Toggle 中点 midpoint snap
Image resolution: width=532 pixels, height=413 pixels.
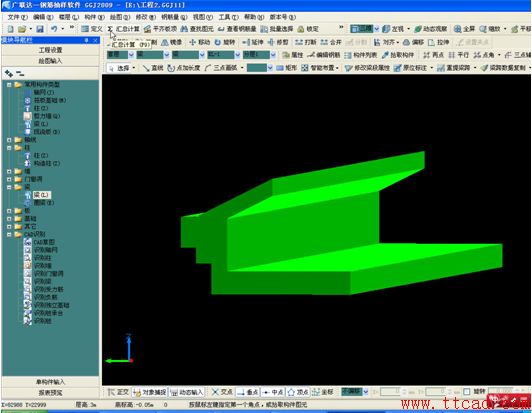(273, 392)
